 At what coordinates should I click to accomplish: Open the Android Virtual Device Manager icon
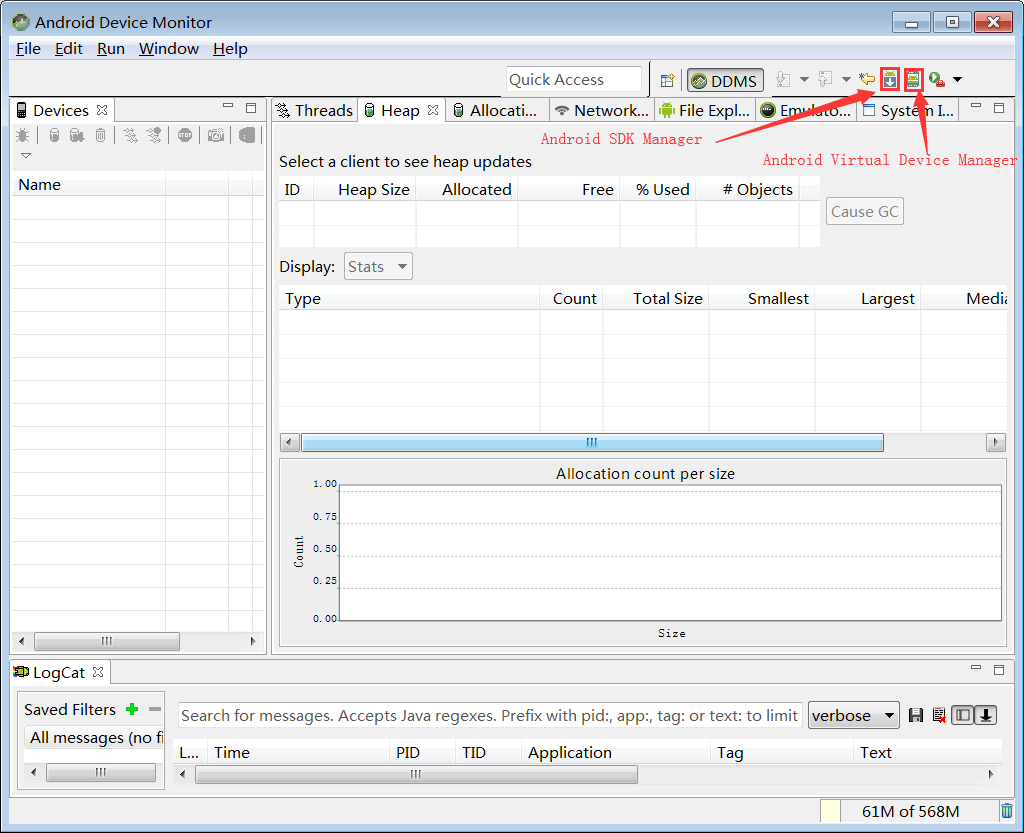(x=913, y=80)
